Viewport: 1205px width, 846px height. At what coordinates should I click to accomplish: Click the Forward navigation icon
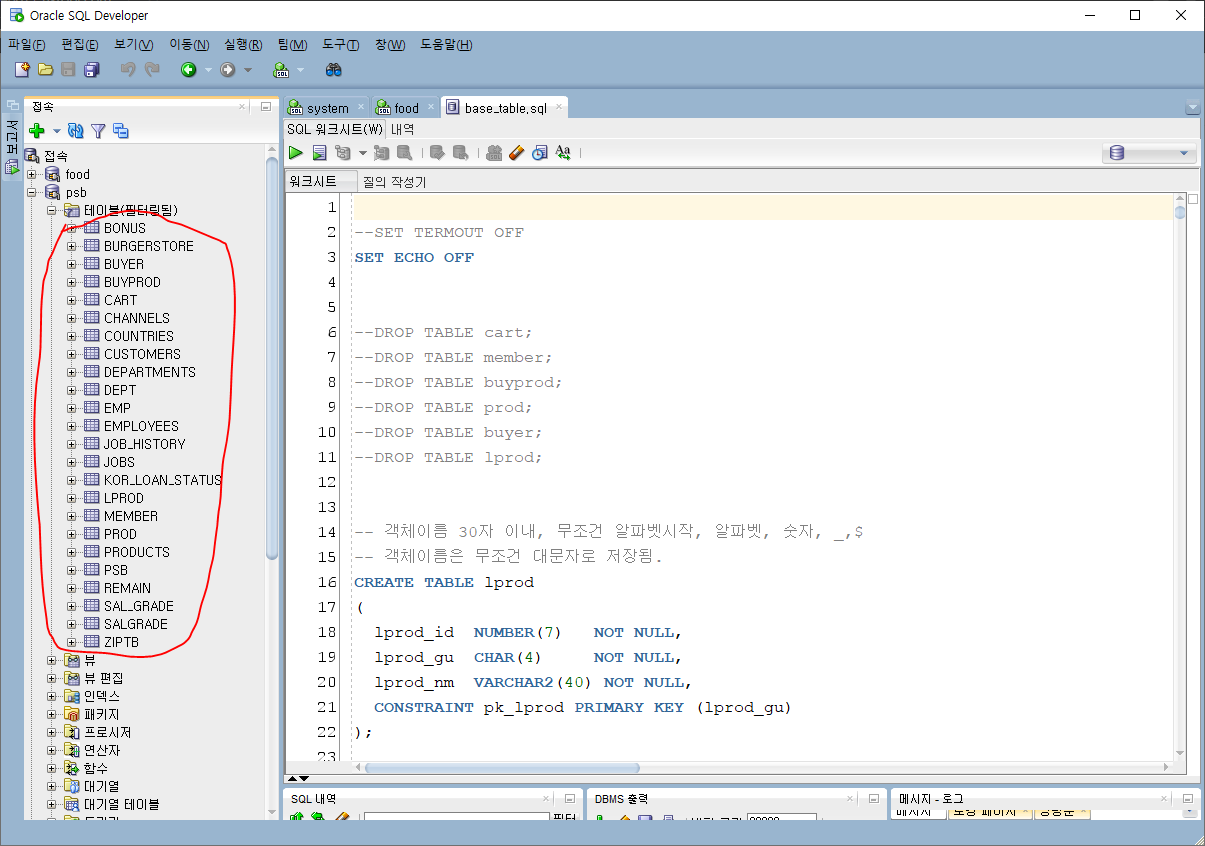pos(228,70)
